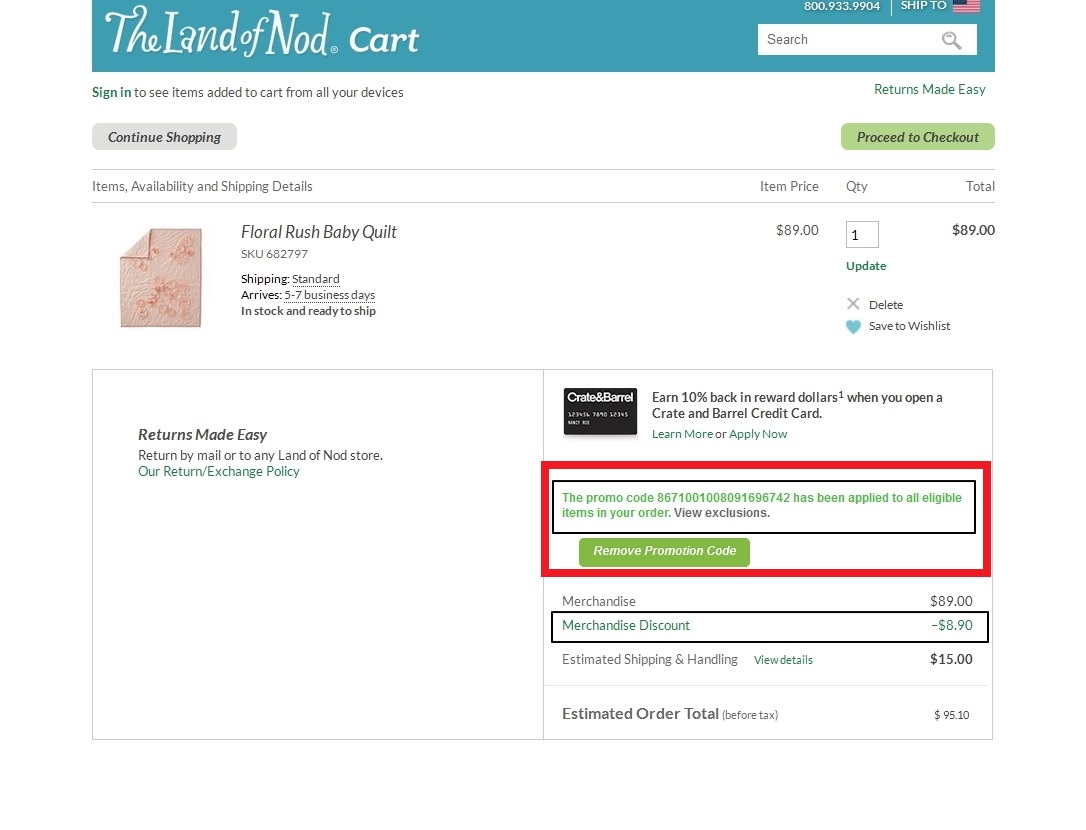Image resolution: width=1086 pixels, height=830 pixels.
Task: Click Apply Now credit card link
Action: (x=758, y=434)
